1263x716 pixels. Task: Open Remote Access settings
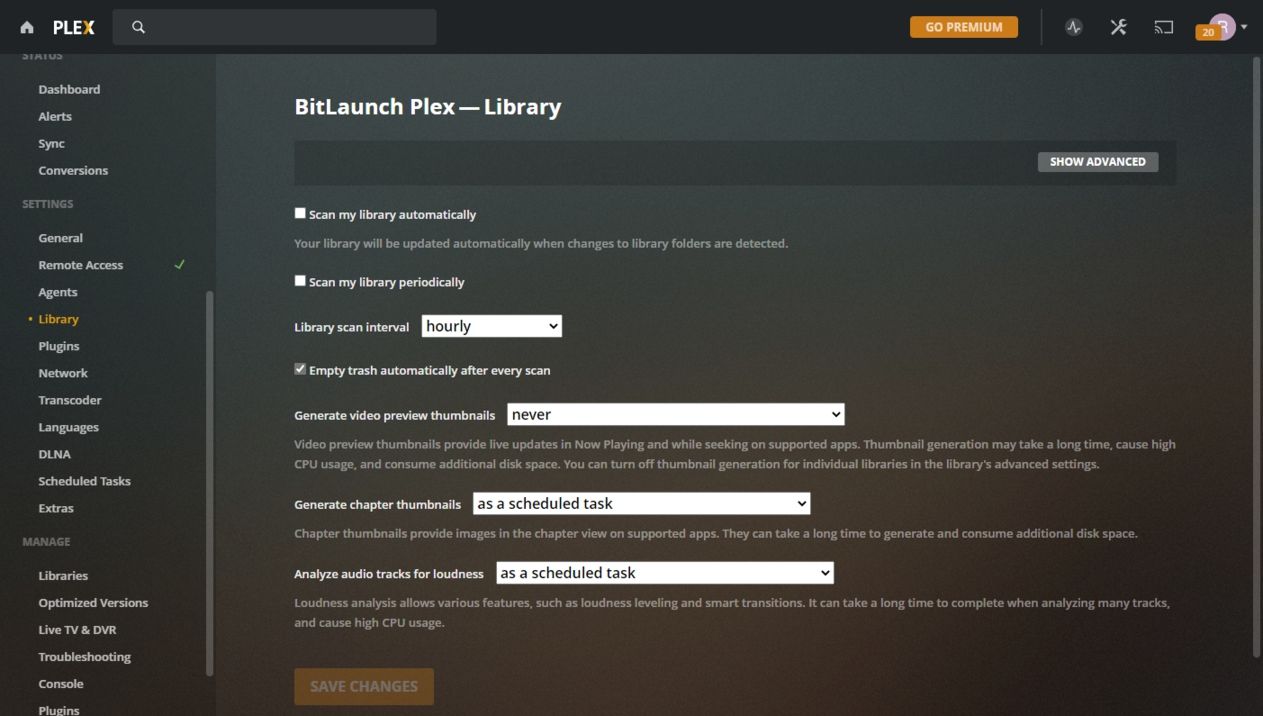81,265
